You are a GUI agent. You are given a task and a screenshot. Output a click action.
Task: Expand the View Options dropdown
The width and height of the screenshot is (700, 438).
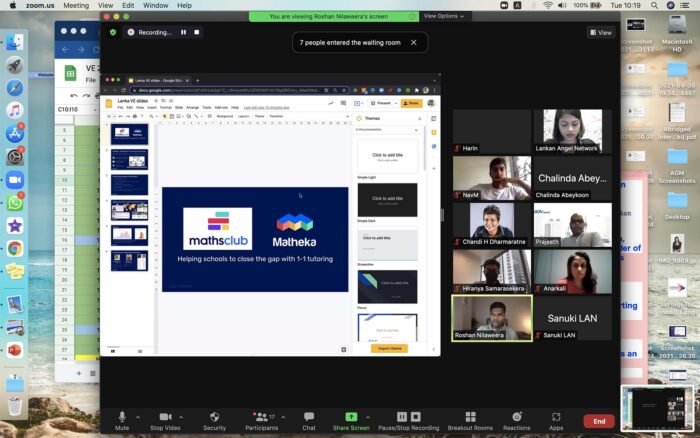(444, 16)
